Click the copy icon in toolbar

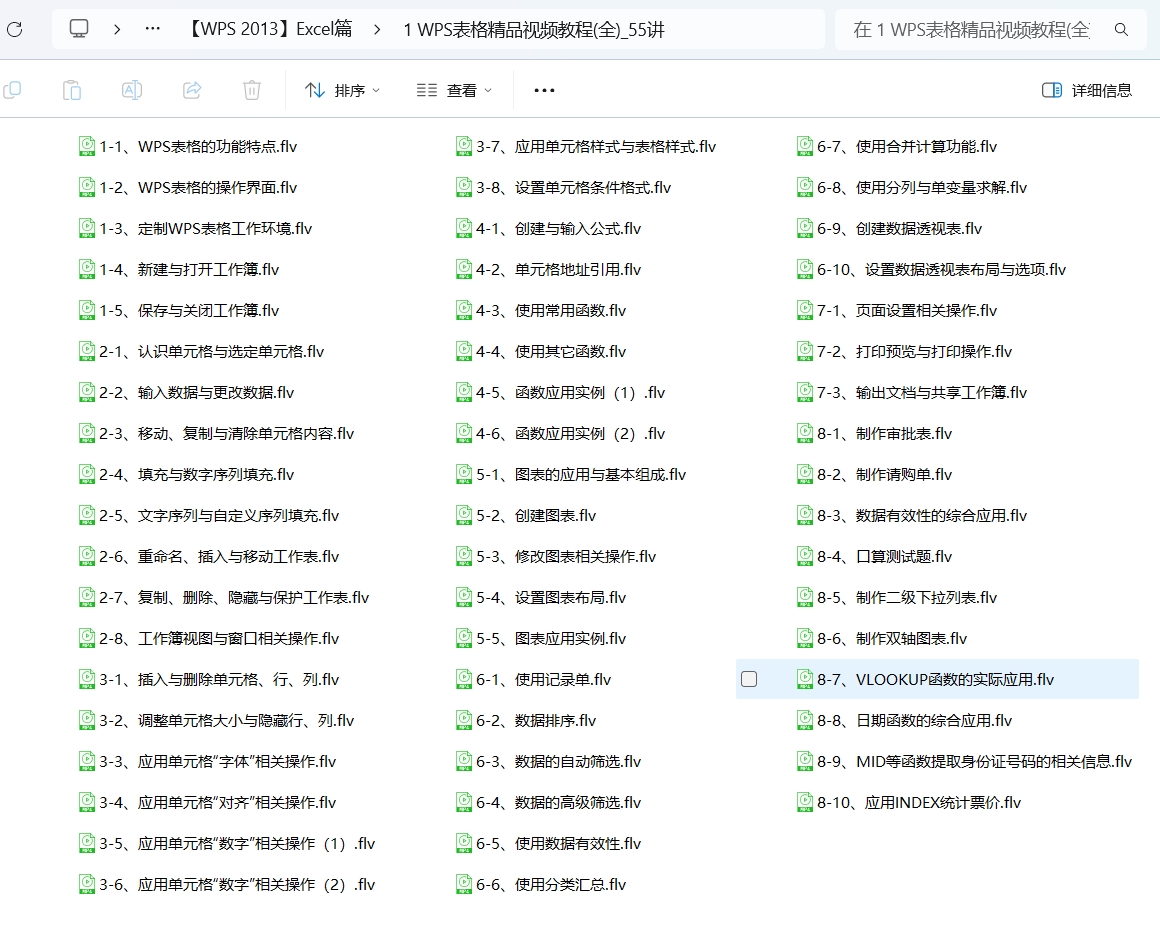tap(12, 90)
